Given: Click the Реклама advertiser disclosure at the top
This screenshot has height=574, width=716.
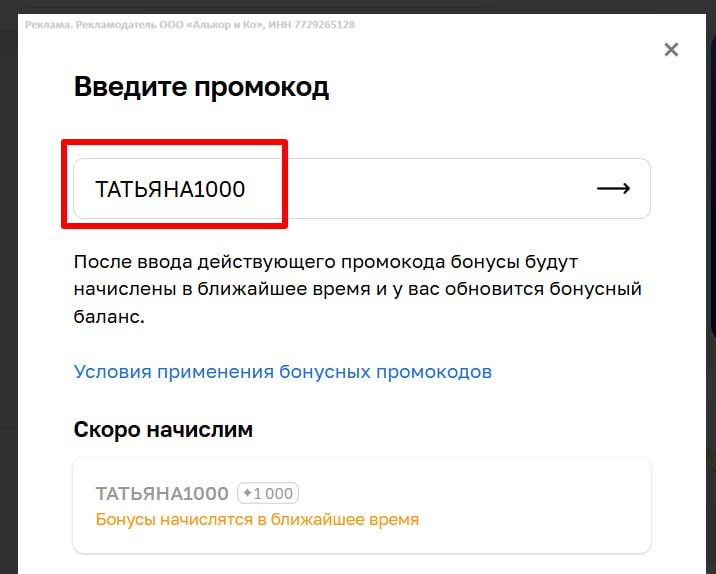Looking at the screenshot, I should (52, 24).
